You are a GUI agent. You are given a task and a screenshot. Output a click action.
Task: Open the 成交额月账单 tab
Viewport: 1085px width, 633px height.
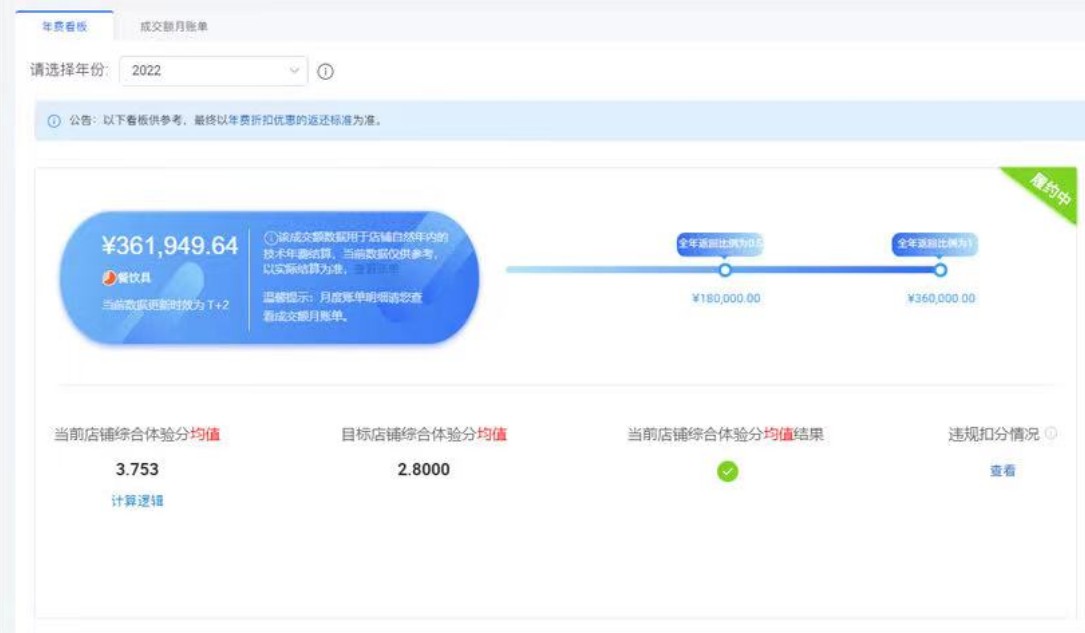[174, 26]
